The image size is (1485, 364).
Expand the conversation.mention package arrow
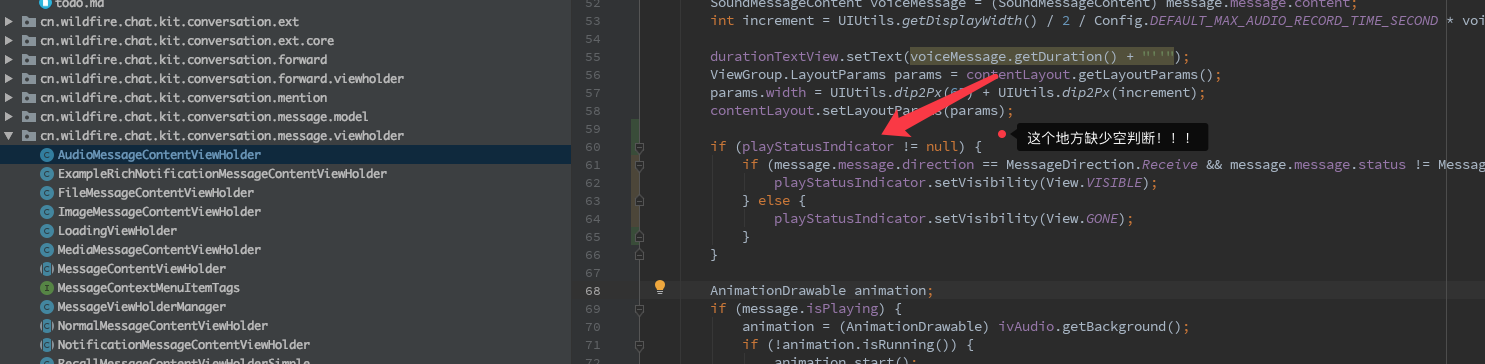pyautogui.click(x=9, y=98)
